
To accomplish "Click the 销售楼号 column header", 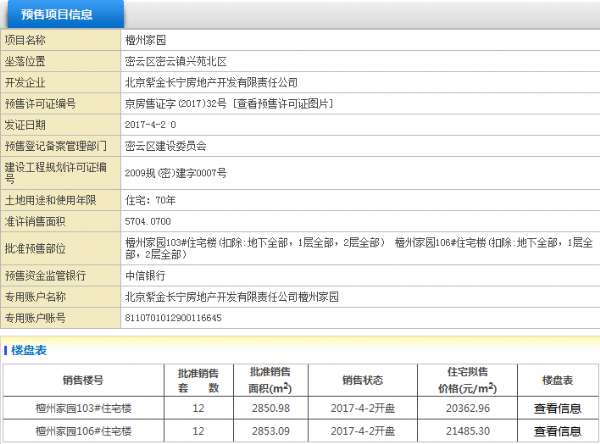I will 82,380.
